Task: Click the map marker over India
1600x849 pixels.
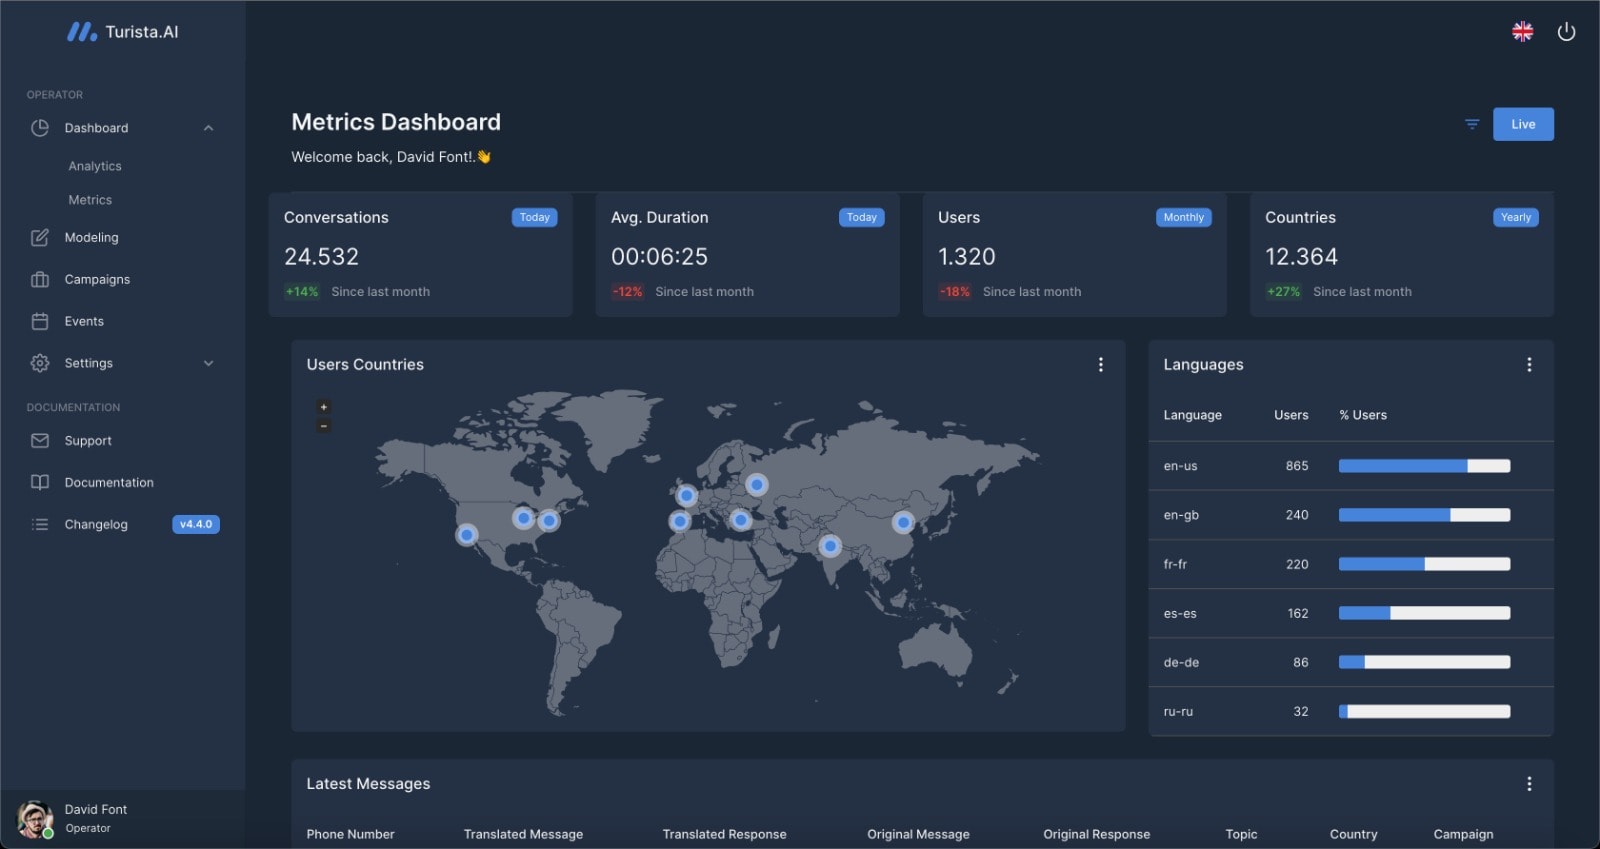Action: click(830, 545)
